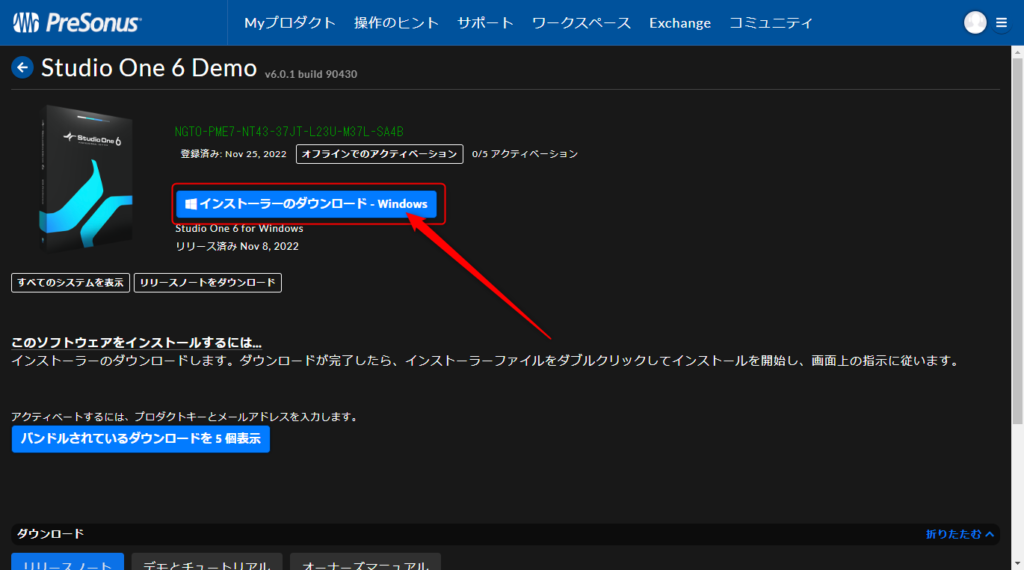
Task: Click the リリース済み Nov 8, 2022 text
Action: click(237, 246)
